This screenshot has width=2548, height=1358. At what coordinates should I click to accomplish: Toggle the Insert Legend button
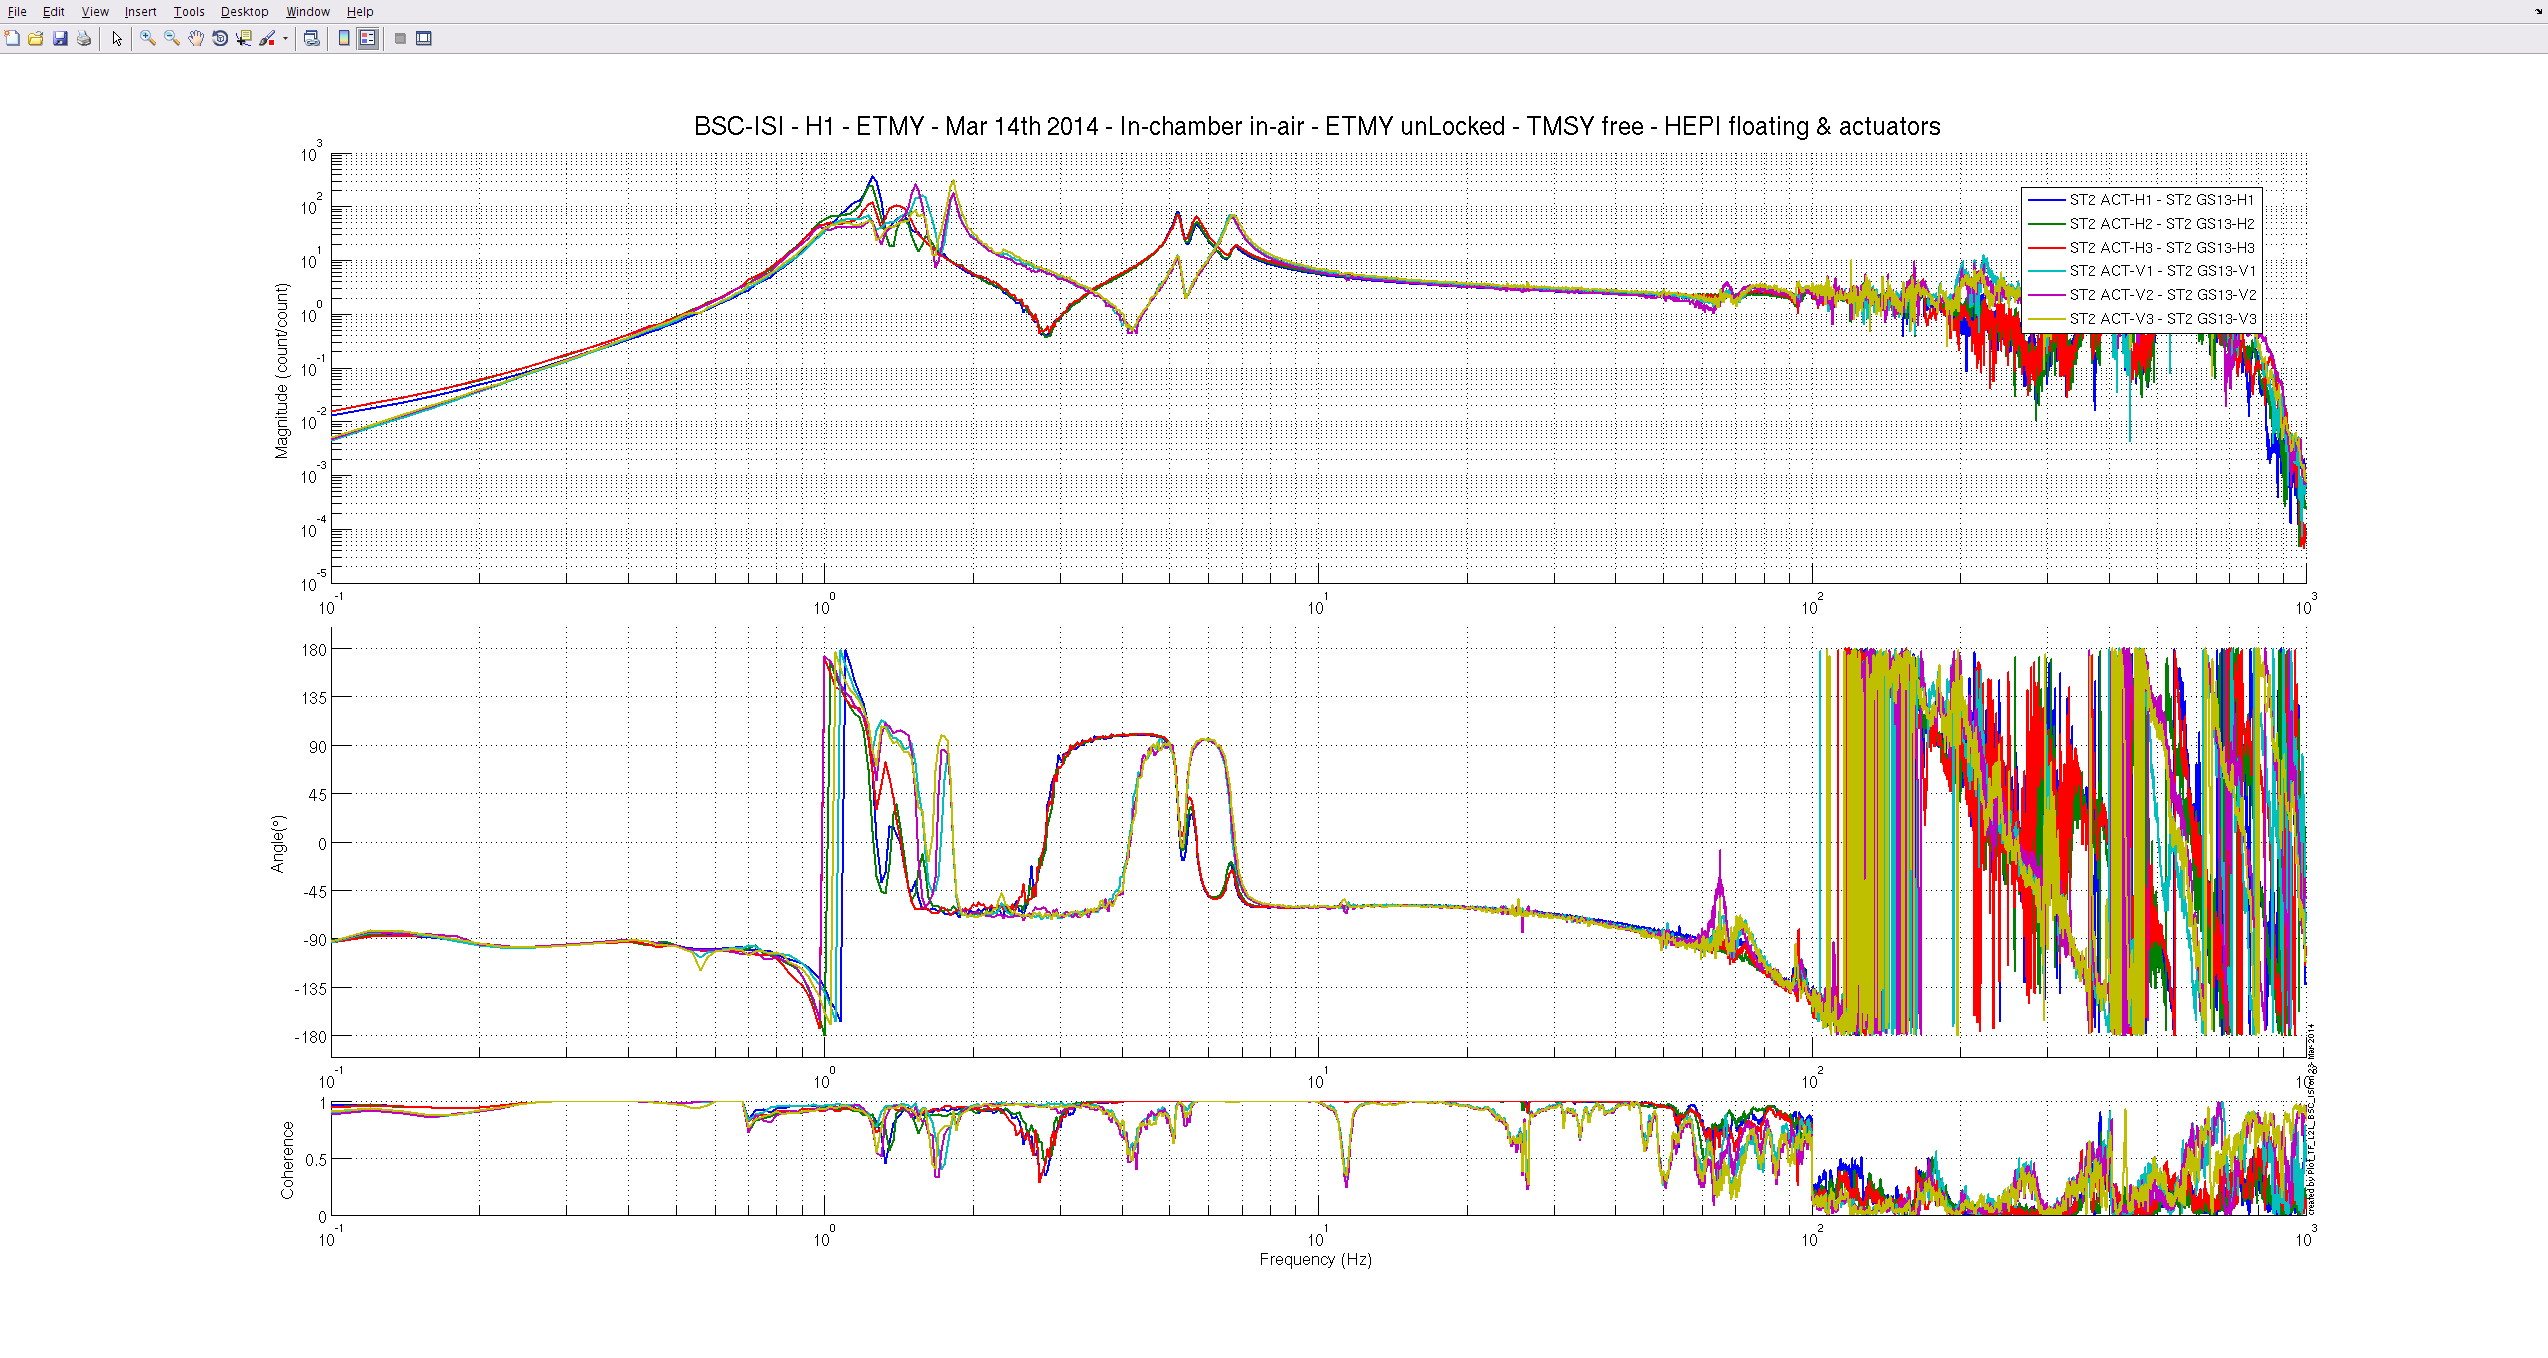[x=368, y=38]
